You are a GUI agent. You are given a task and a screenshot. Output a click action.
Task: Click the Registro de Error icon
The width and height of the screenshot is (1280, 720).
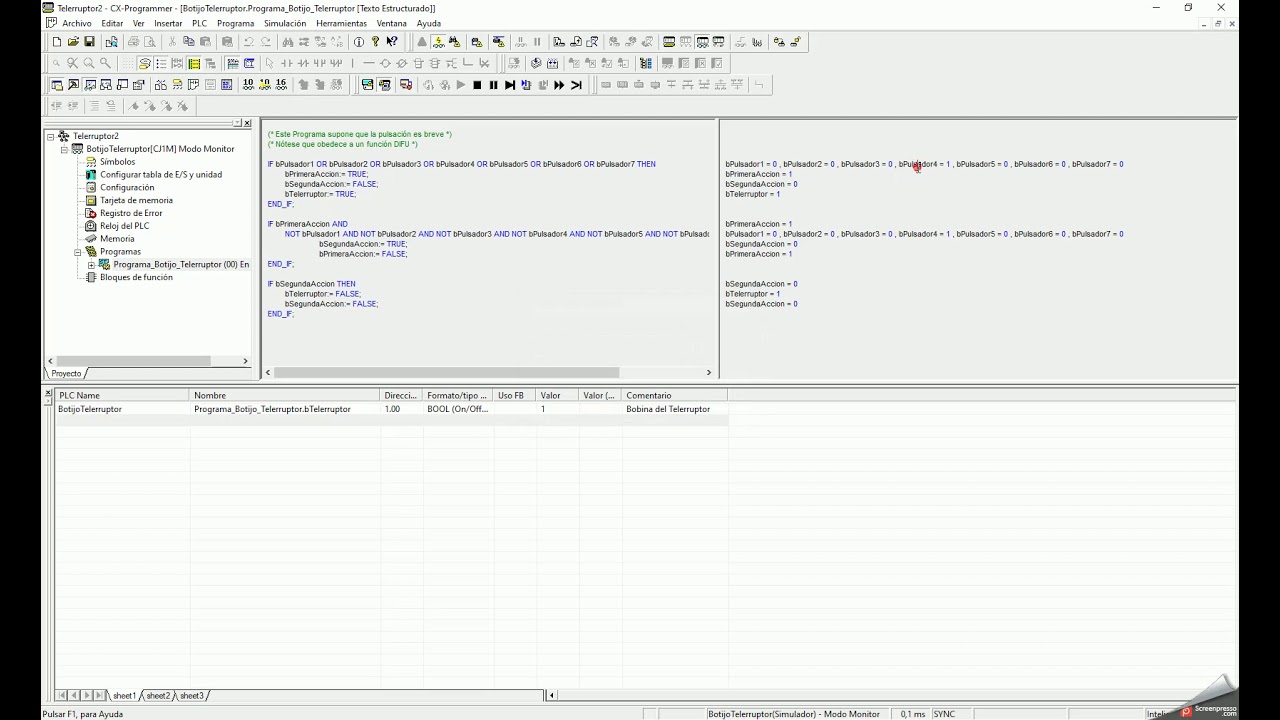[91, 213]
